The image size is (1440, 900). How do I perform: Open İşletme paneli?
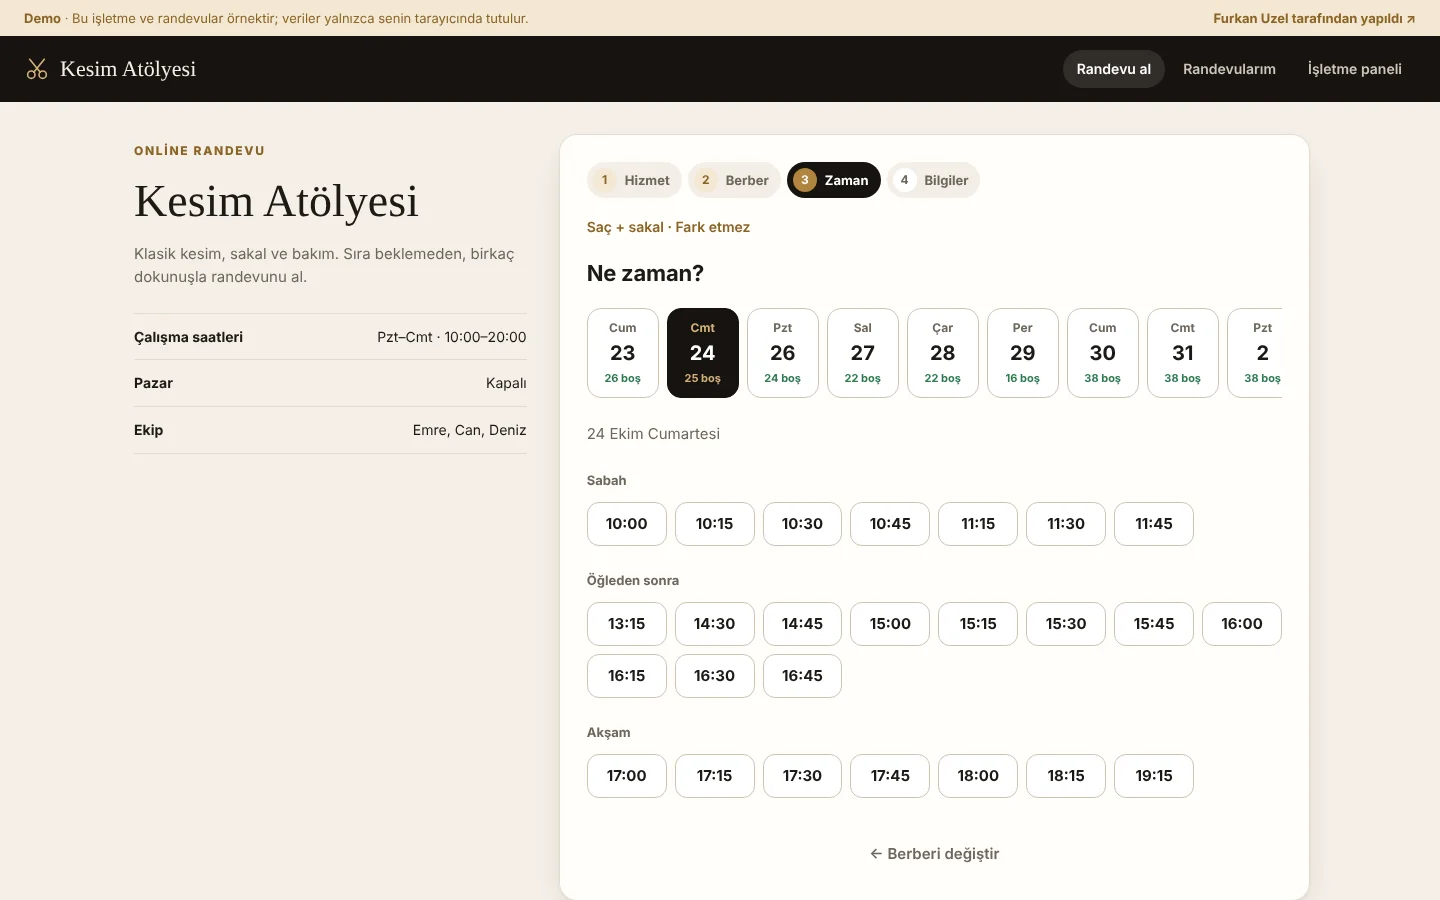click(1354, 69)
